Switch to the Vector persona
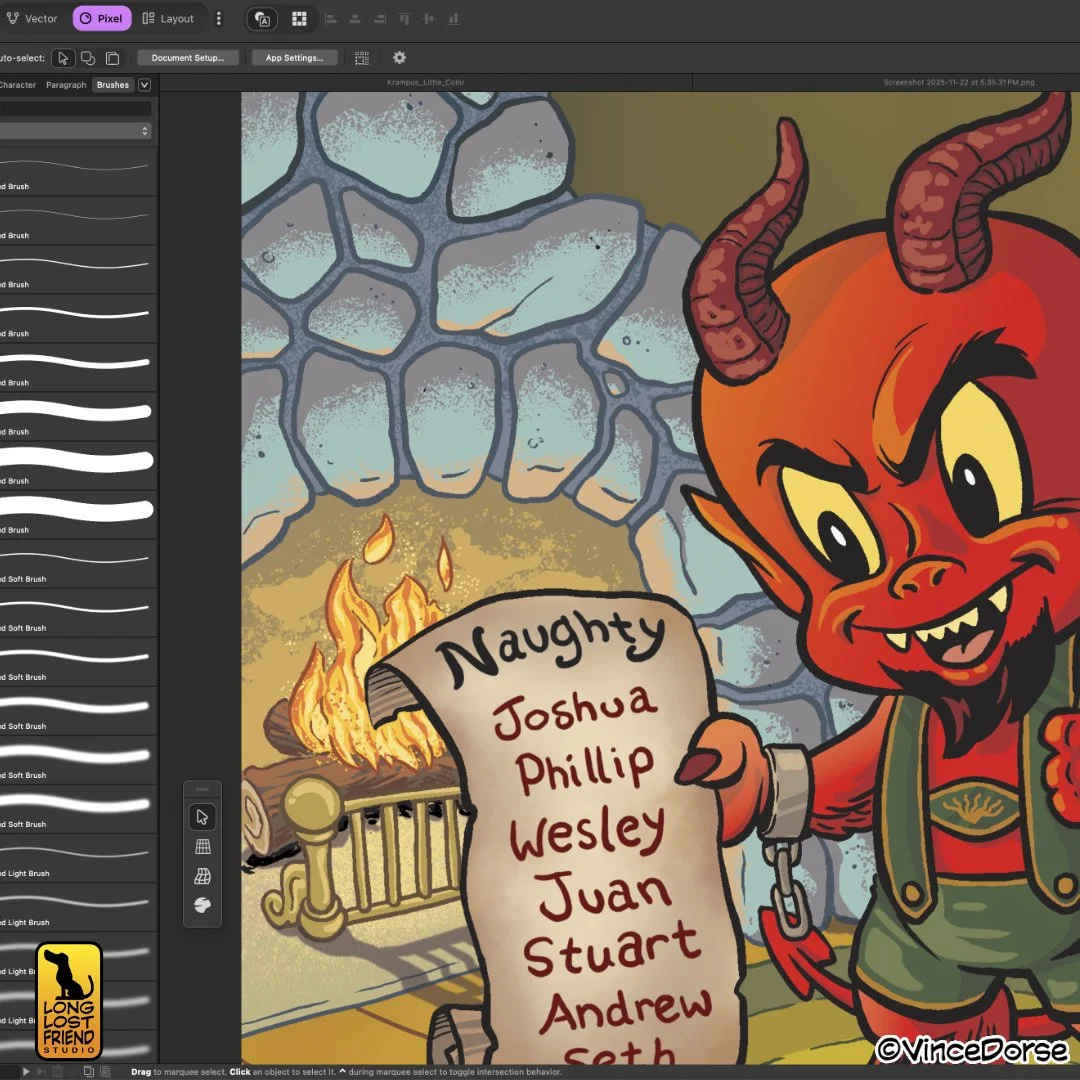Image resolution: width=1080 pixels, height=1080 pixels. pos(32,19)
